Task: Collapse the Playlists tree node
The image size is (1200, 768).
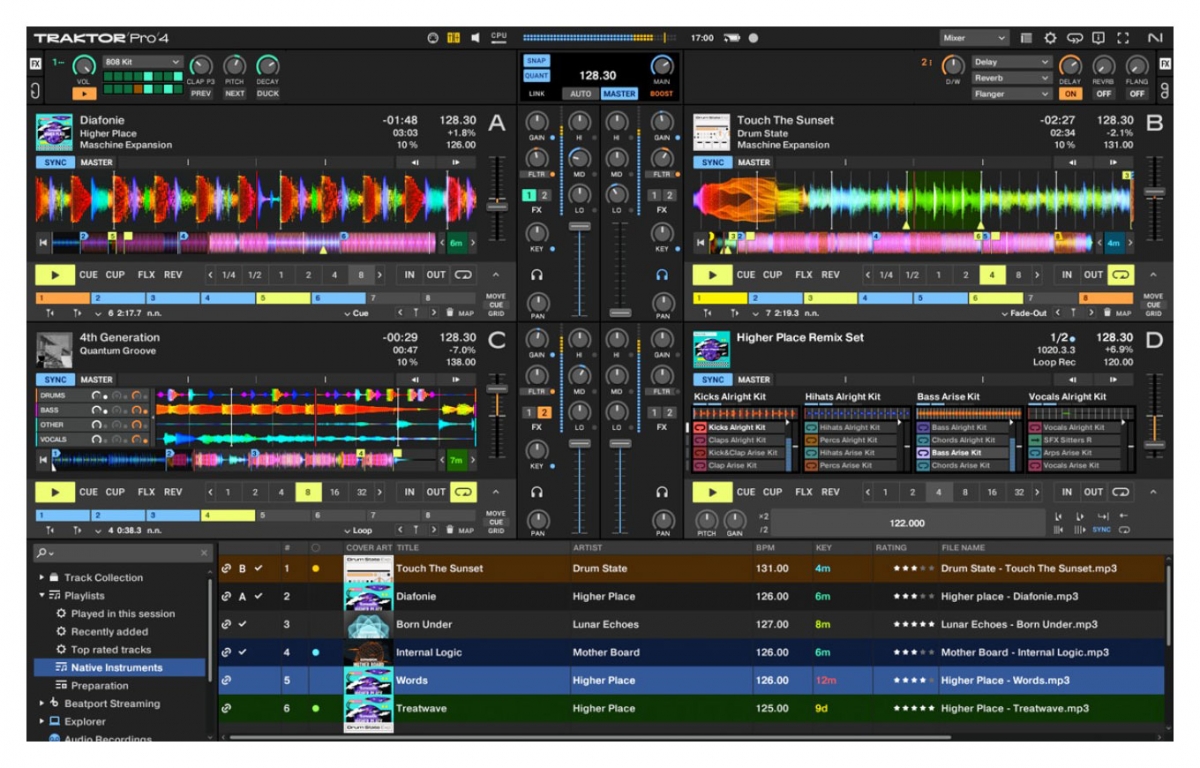Action: (x=41, y=596)
